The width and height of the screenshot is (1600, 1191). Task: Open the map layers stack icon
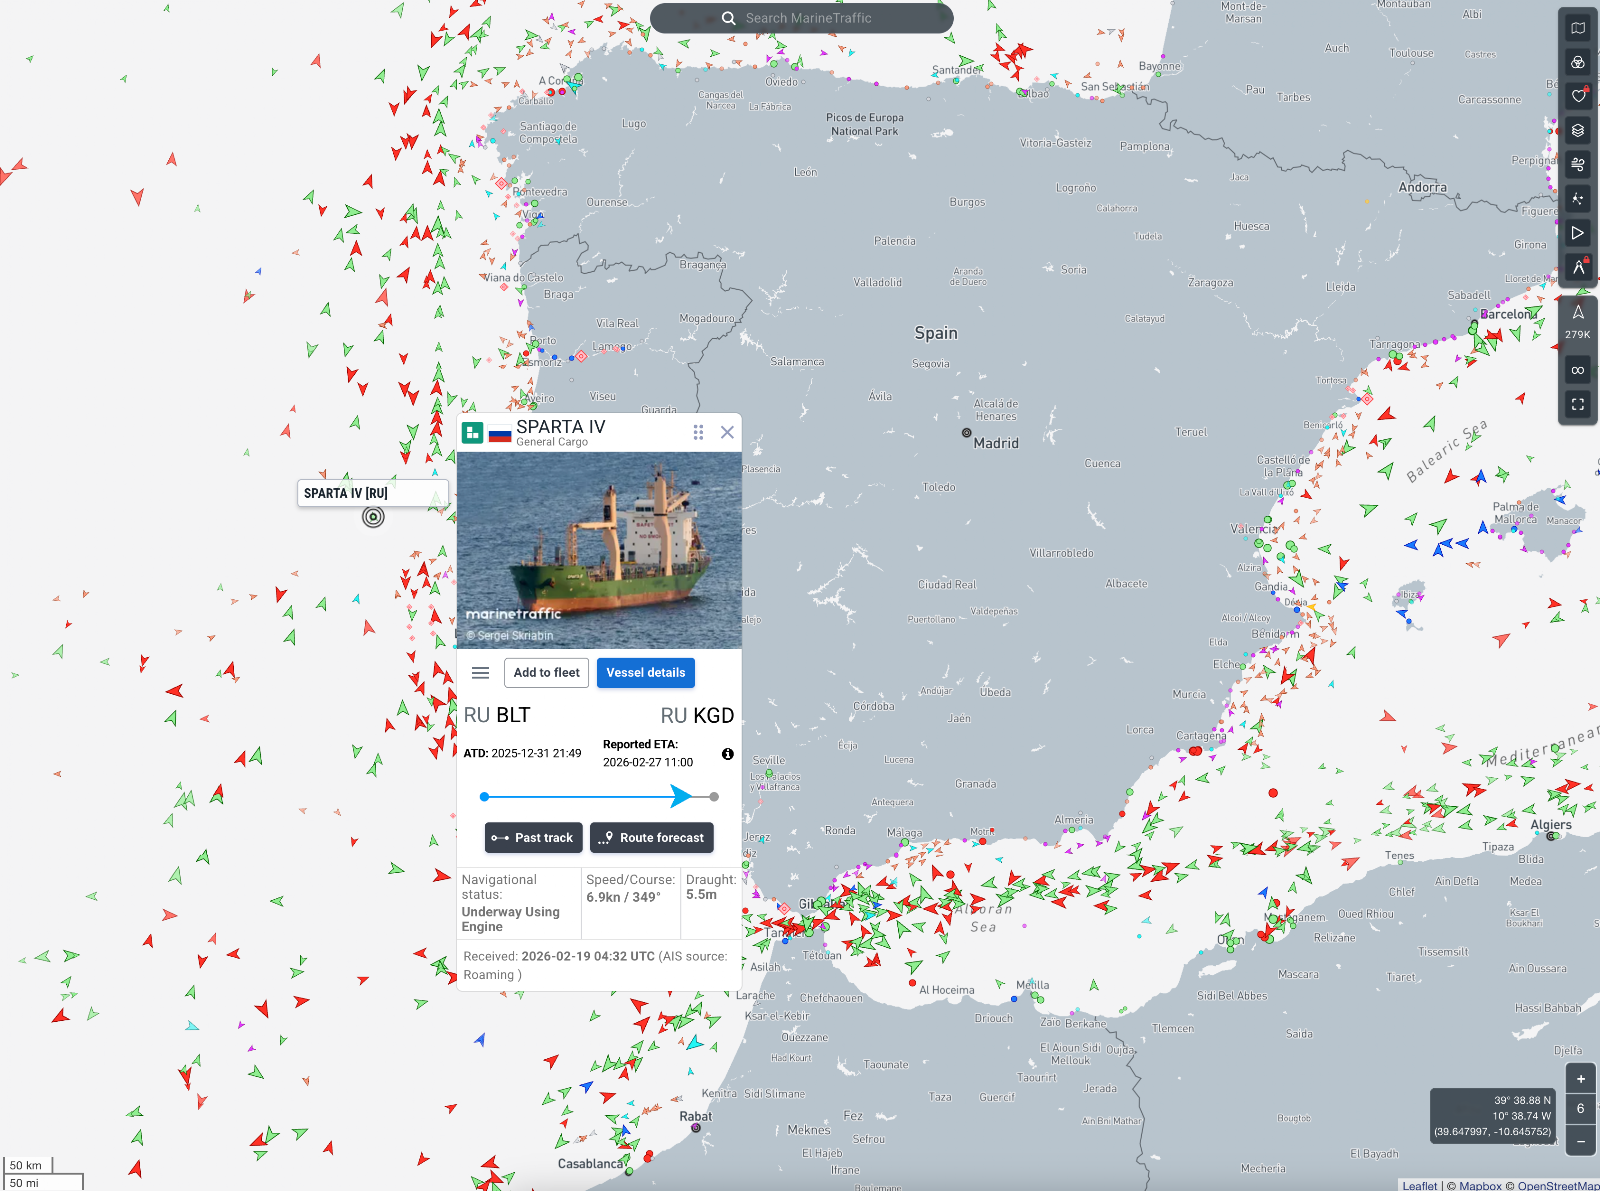(x=1578, y=130)
